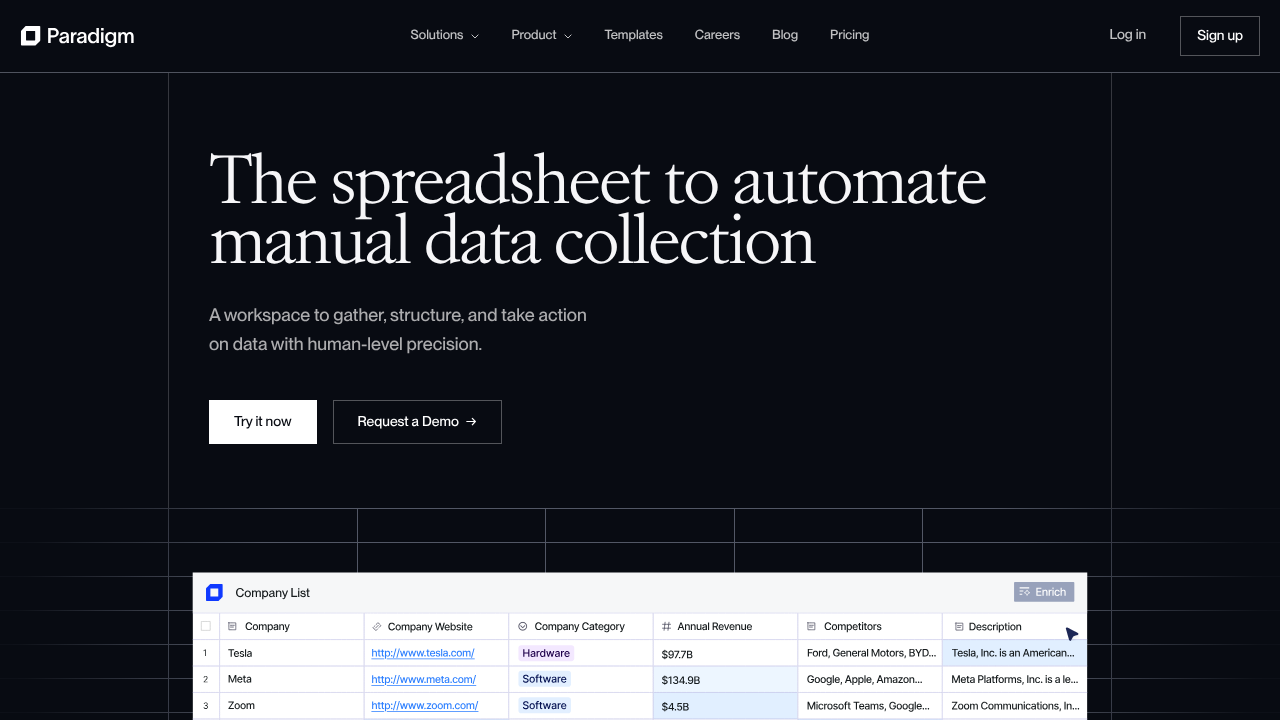Toggle the select-all checkbox in the header row
The image size is (1280, 720).
tap(206, 626)
